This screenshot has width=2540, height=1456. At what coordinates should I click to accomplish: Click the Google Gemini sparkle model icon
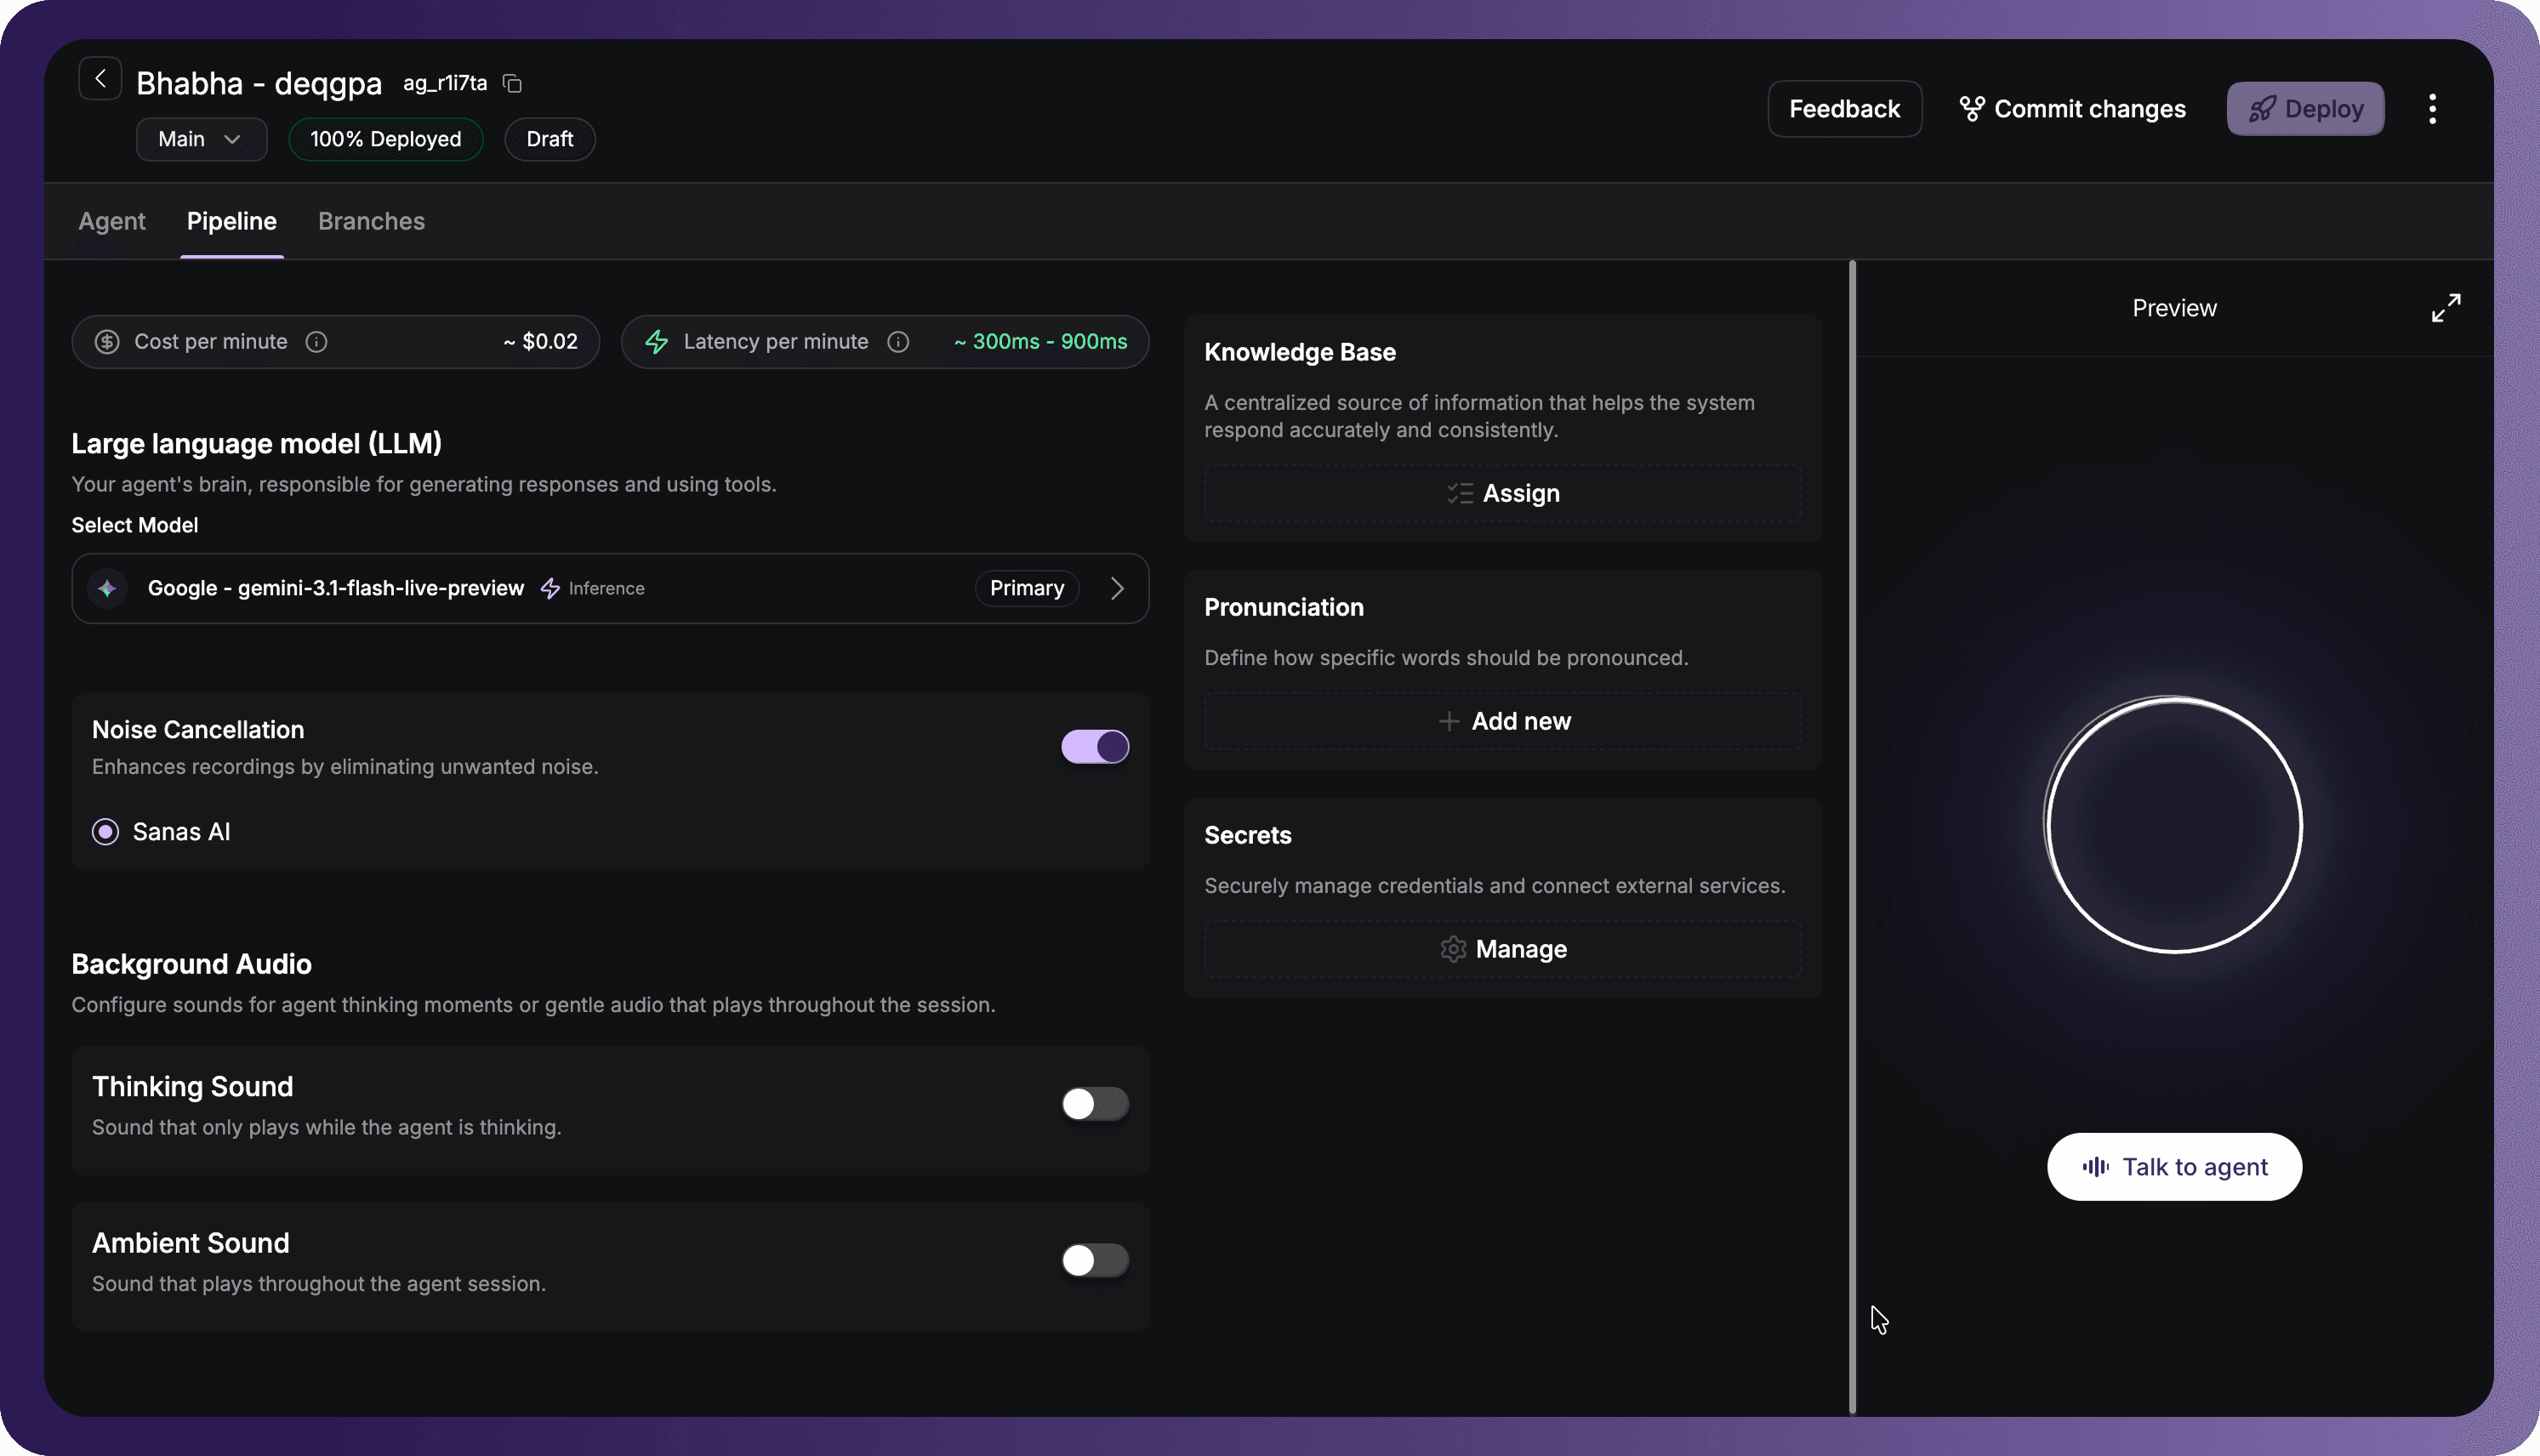tap(107, 588)
